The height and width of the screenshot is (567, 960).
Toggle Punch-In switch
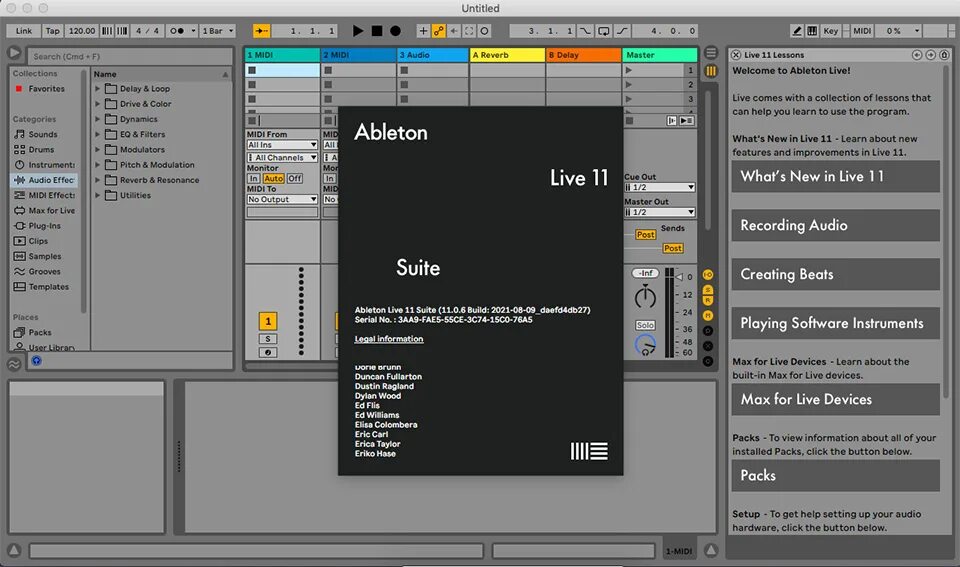(585, 31)
